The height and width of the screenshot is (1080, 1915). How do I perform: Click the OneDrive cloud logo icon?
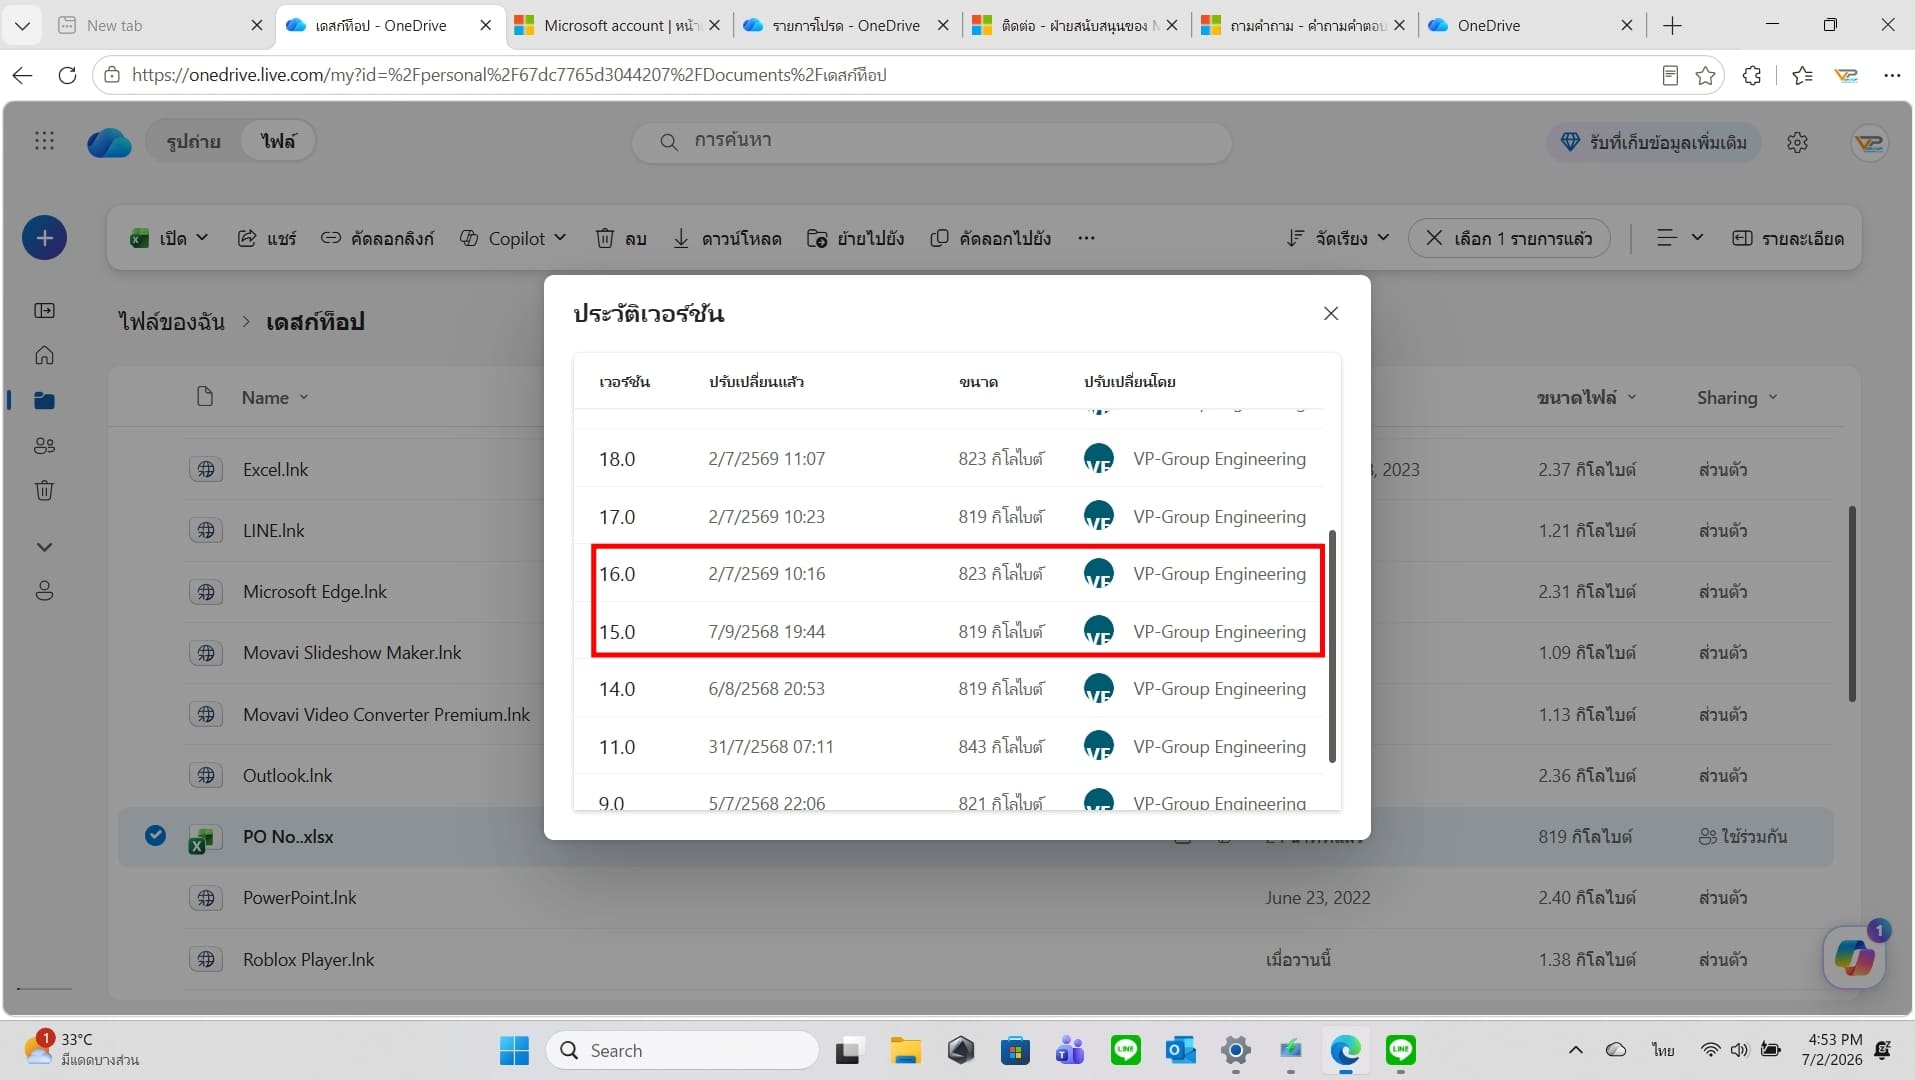pos(109,142)
